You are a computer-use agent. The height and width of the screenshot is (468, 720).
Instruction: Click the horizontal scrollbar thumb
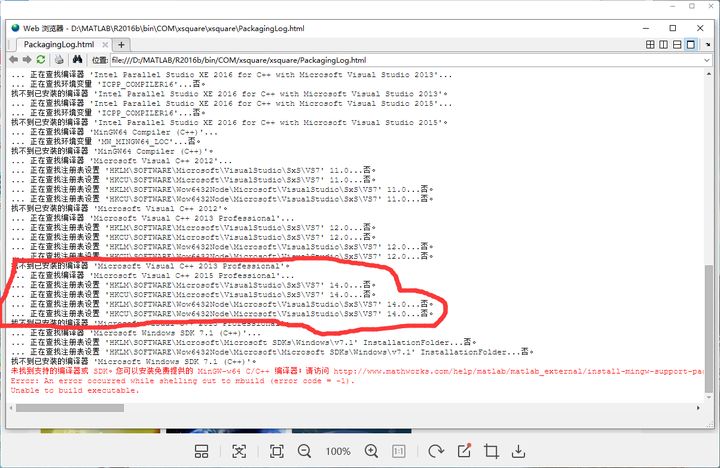tap(70, 408)
